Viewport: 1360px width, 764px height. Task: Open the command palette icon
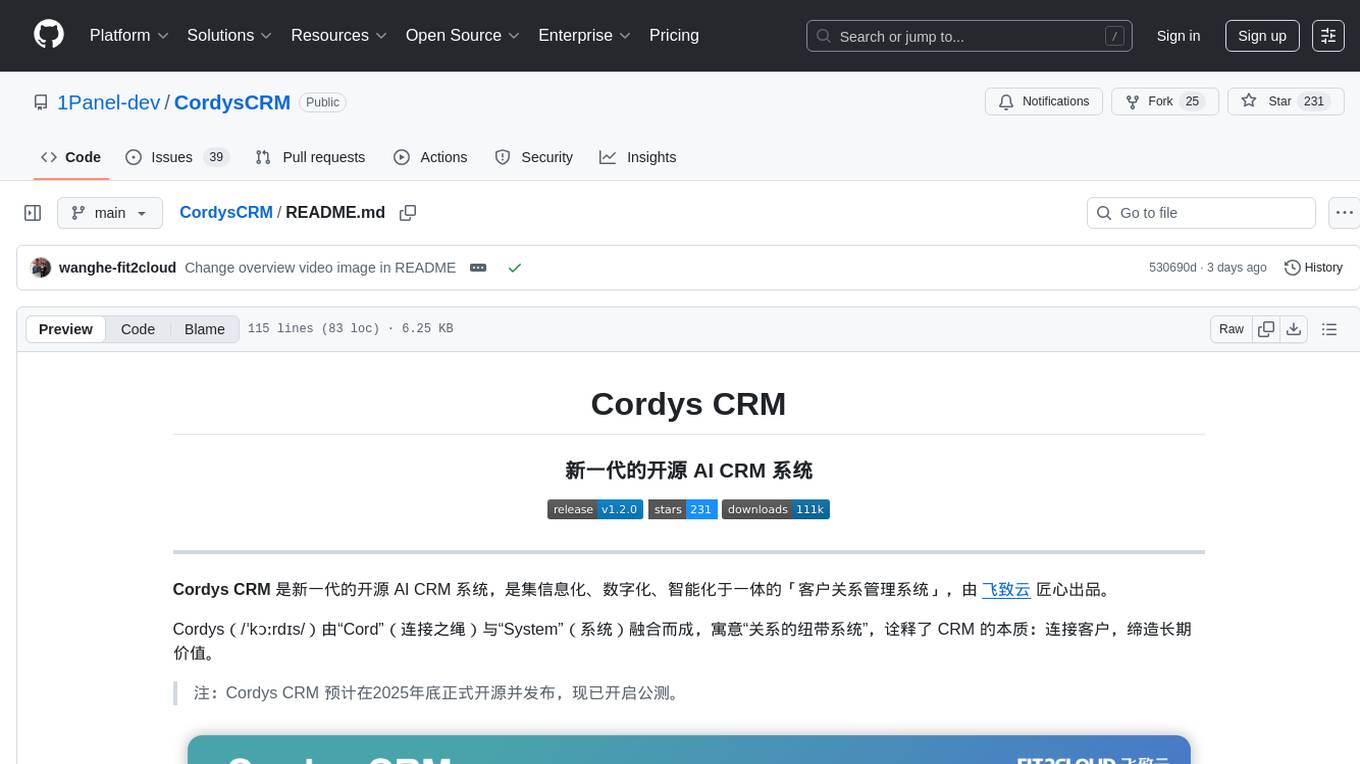[1329, 35]
